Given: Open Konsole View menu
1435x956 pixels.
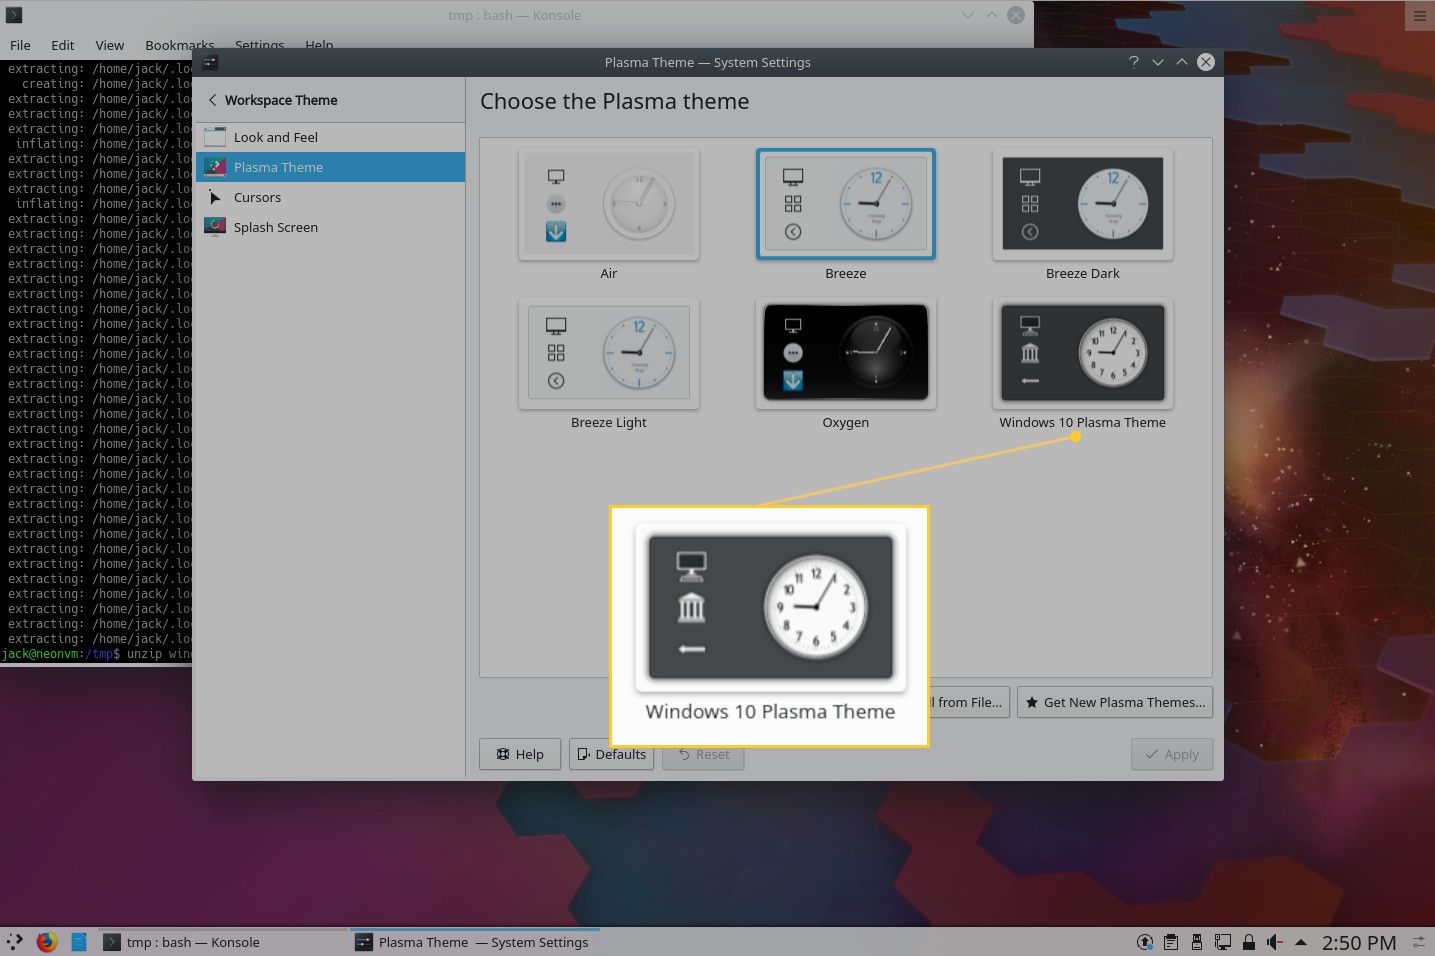Looking at the screenshot, I should coord(110,45).
